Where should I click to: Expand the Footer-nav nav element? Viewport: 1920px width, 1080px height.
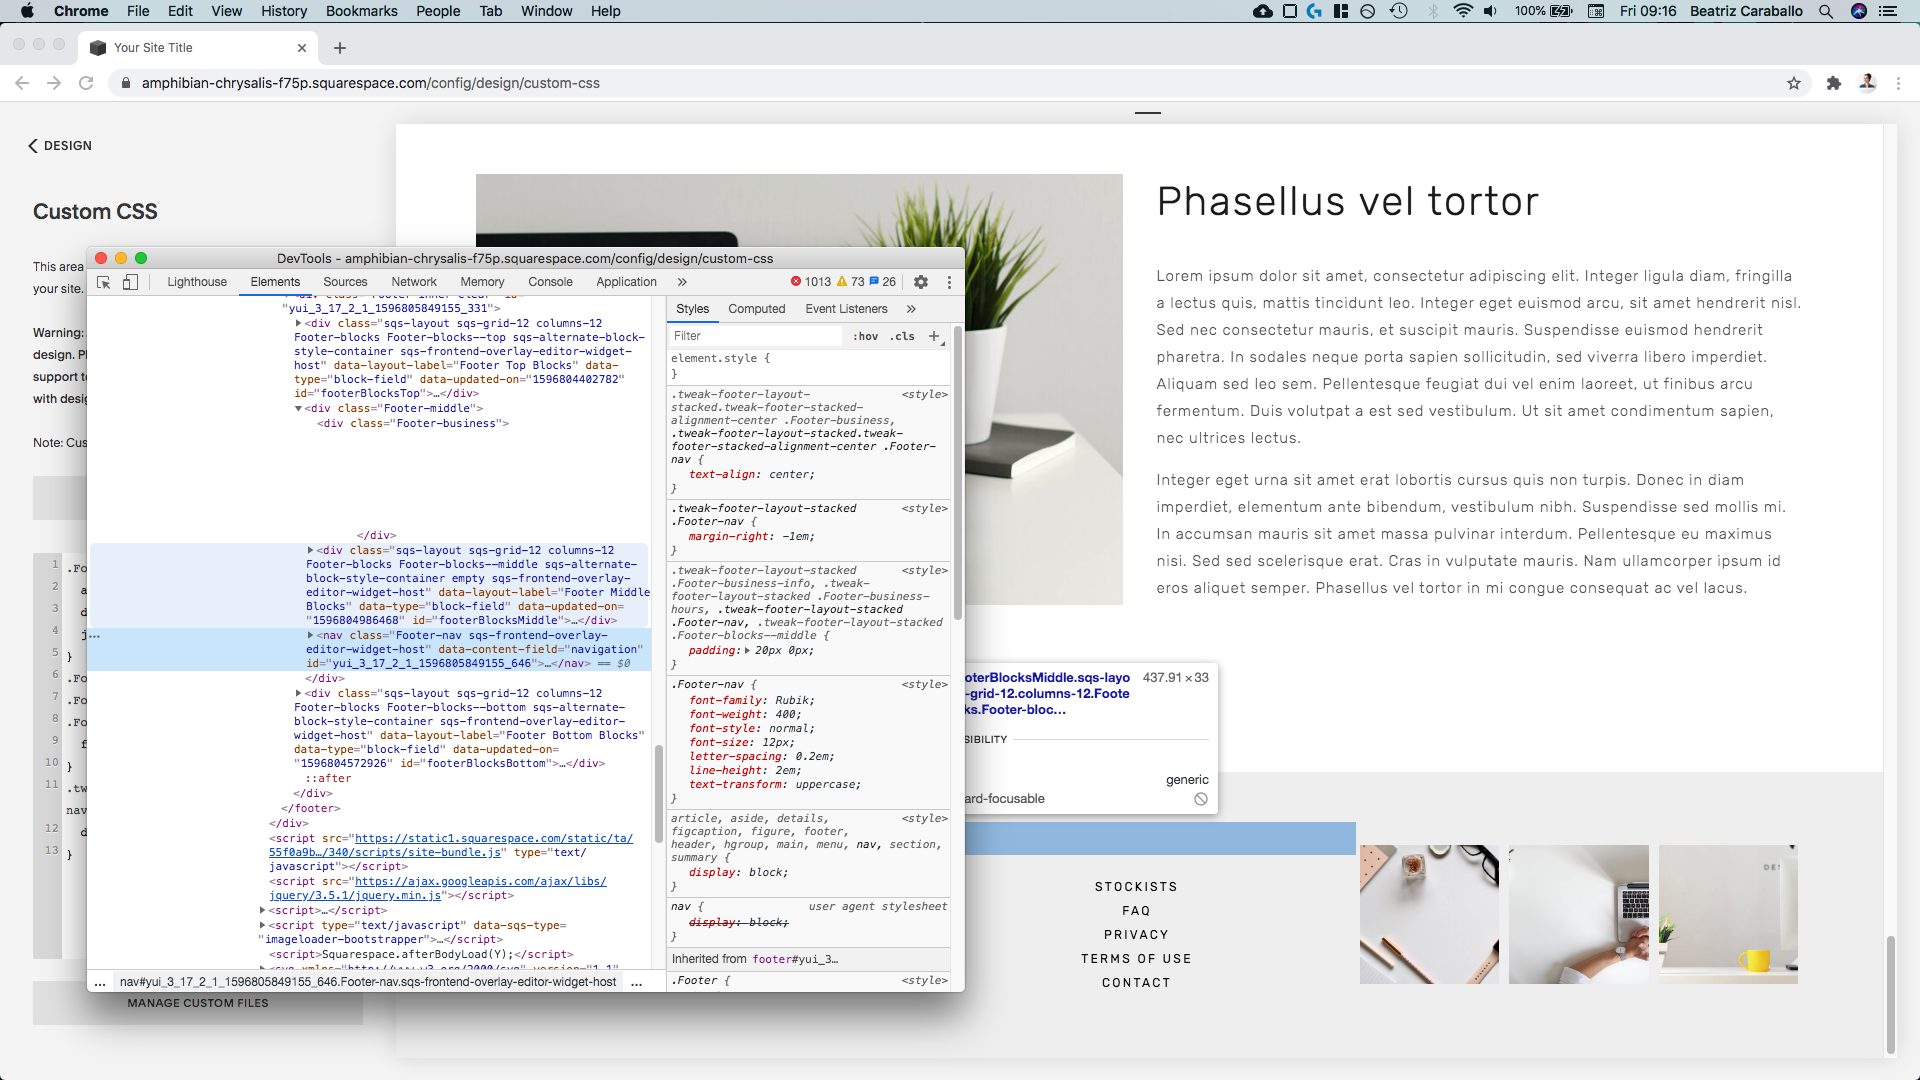311,635
